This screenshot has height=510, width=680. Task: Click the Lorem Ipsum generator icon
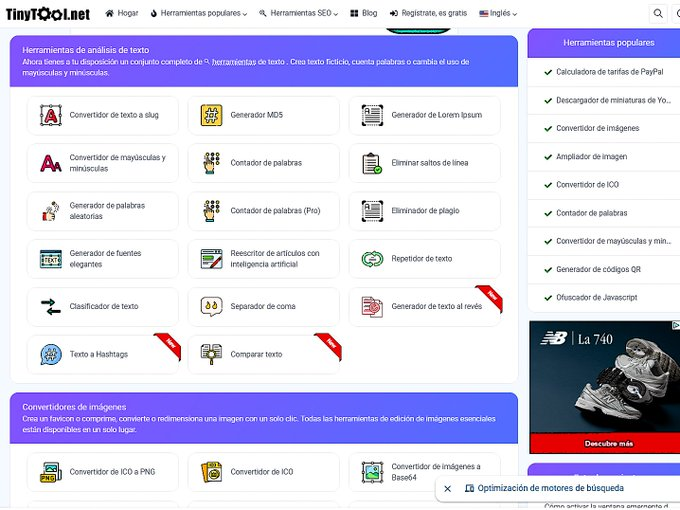pyautogui.click(x=372, y=115)
